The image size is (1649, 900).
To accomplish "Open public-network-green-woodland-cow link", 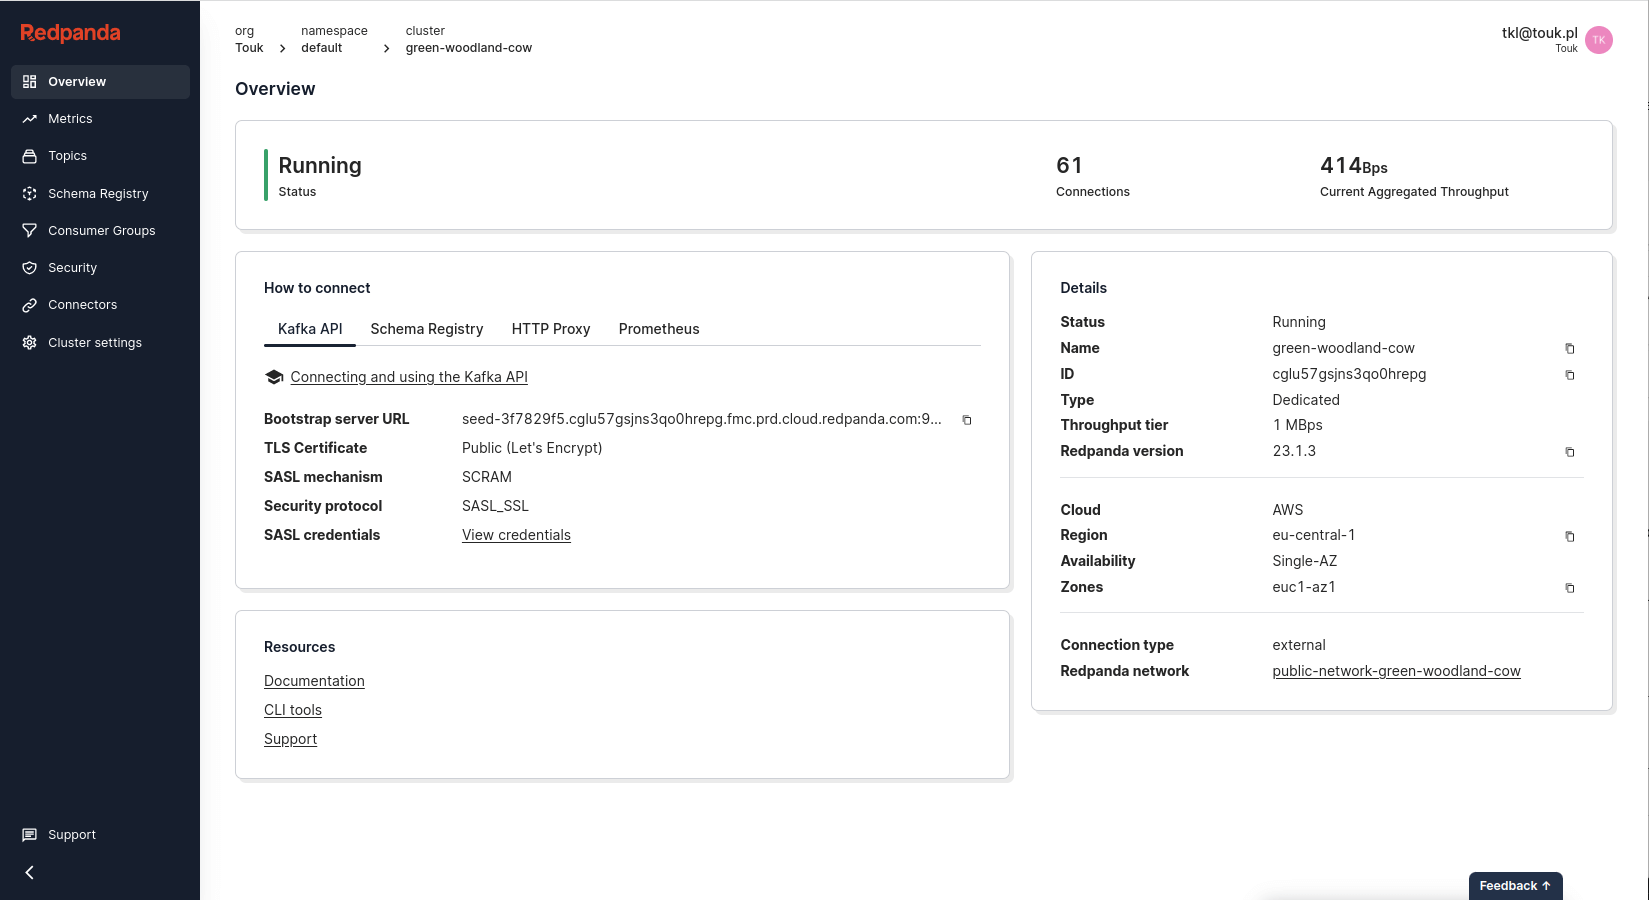I will pos(1396,671).
